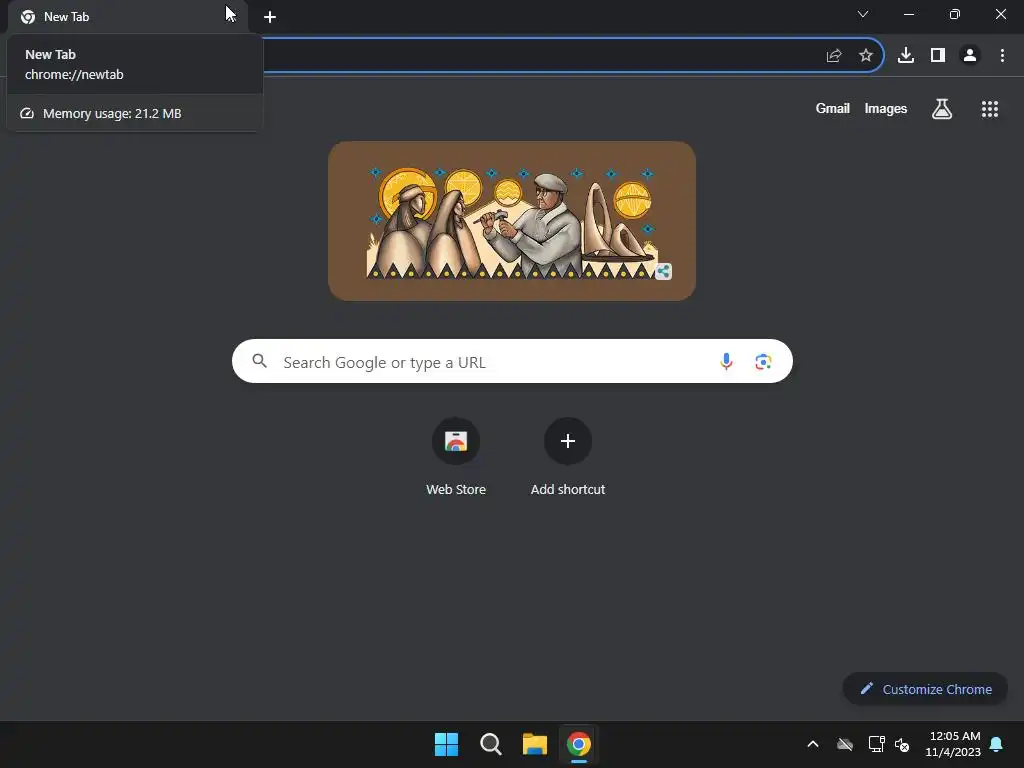Open Search Labs flask icon
The image size is (1024, 768).
click(942, 108)
